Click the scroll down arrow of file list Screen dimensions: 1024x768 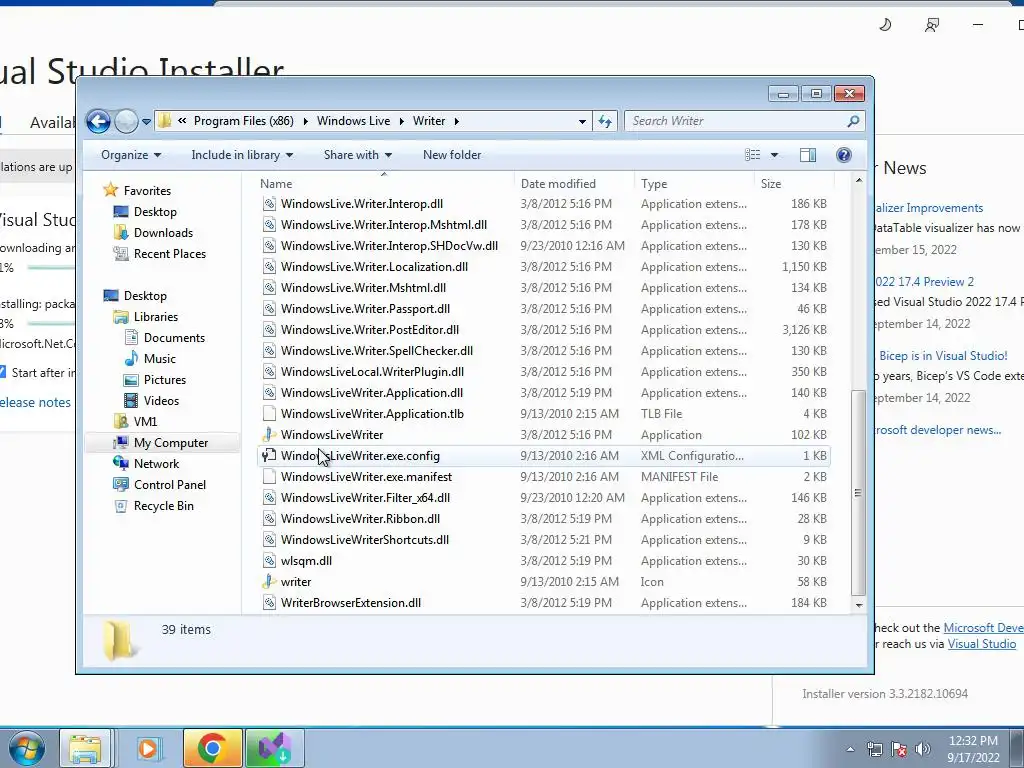tap(858, 605)
